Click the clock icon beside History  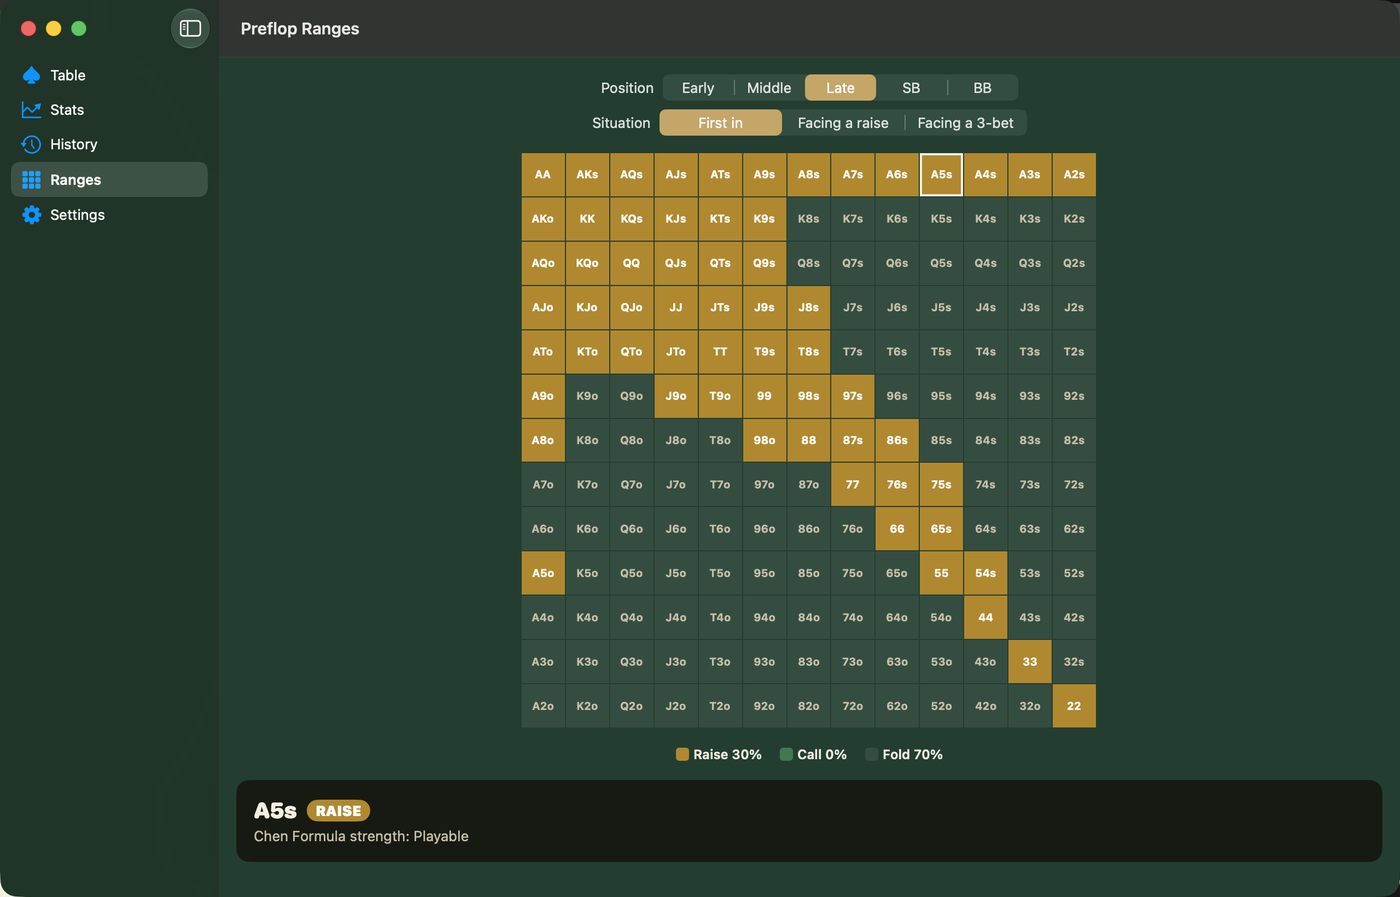31,144
